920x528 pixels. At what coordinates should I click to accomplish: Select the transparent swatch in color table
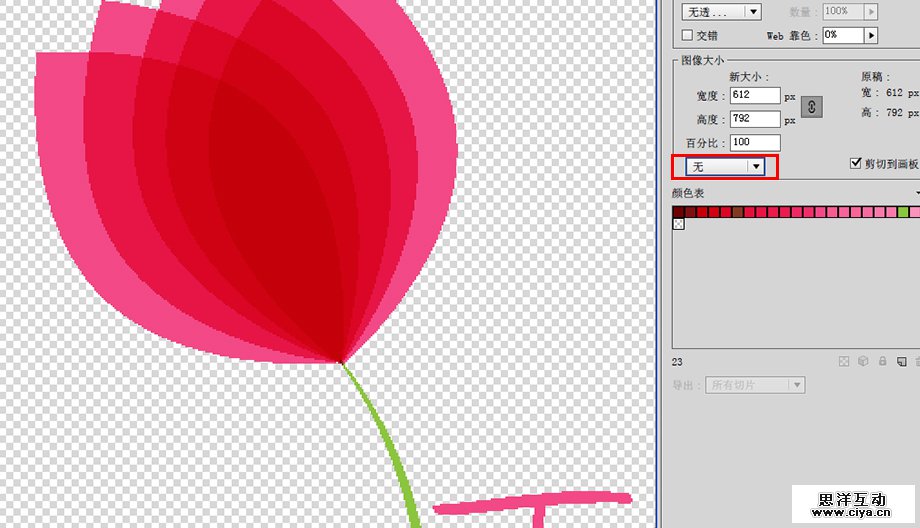click(x=679, y=224)
